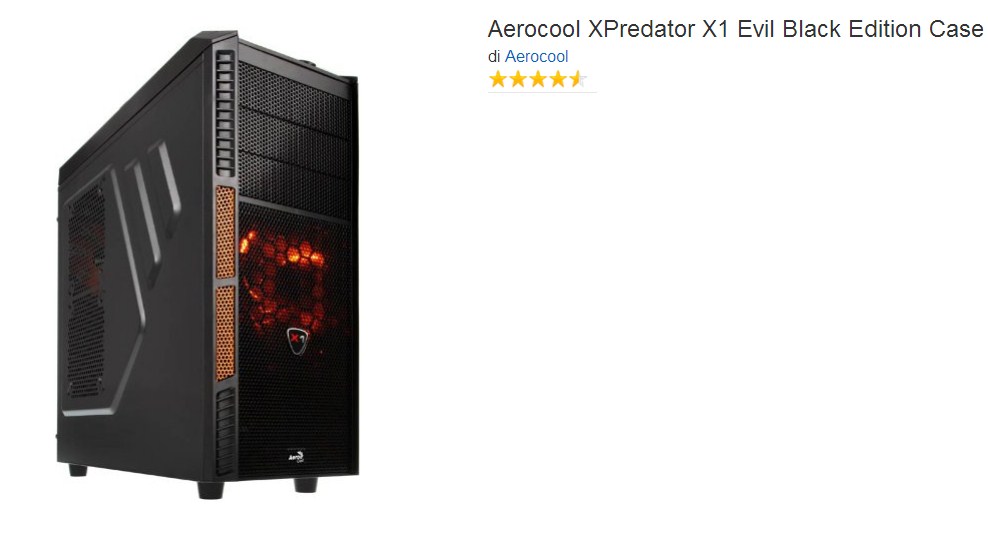Click the side panel mesh vent
Screen dimensions: 988x545
[x=86, y=290]
